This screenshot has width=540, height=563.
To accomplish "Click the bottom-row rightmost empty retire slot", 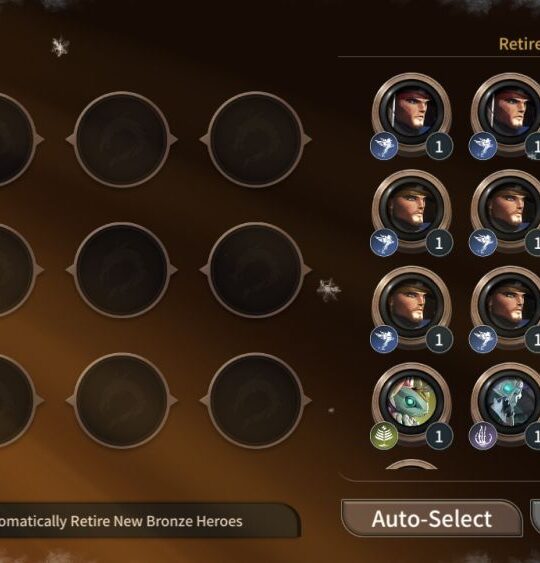I will (x=256, y=401).
